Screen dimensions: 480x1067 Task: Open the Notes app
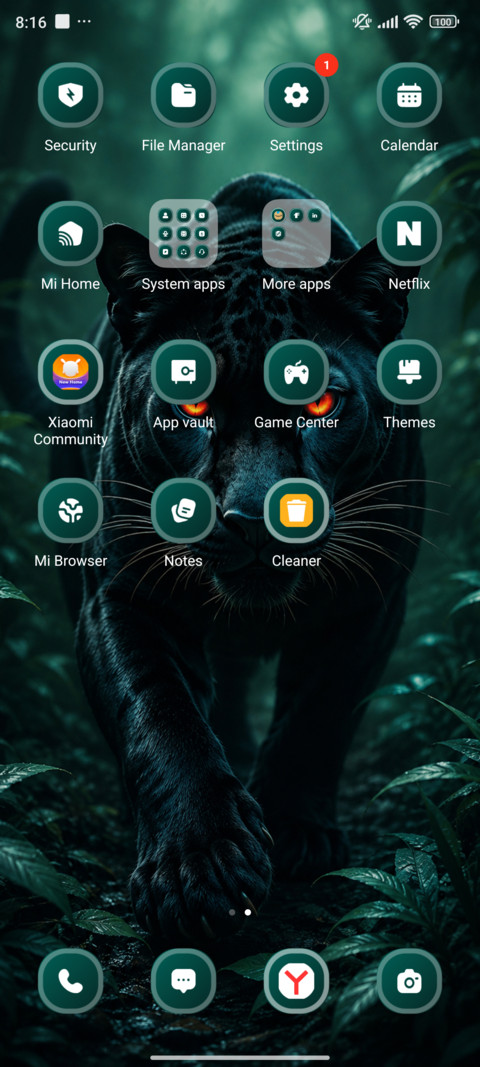(x=183, y=510)
